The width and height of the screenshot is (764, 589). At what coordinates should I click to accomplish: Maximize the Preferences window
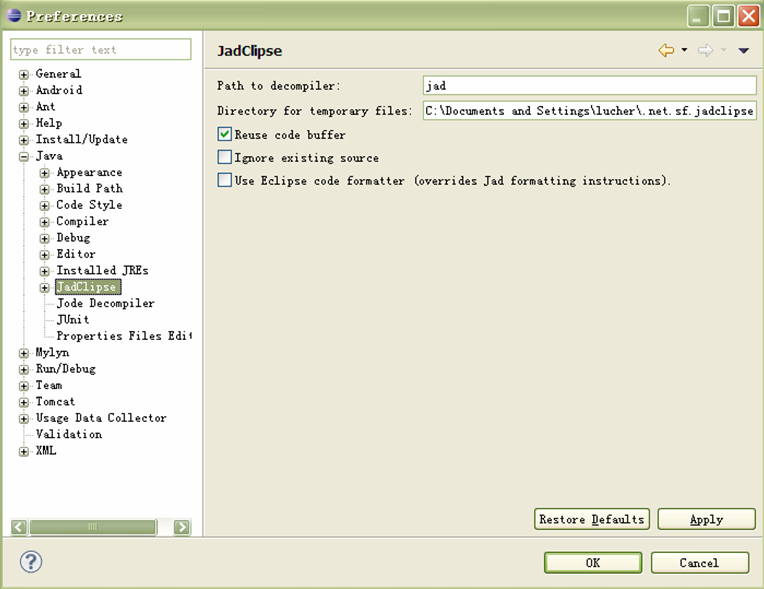point(724,16)
